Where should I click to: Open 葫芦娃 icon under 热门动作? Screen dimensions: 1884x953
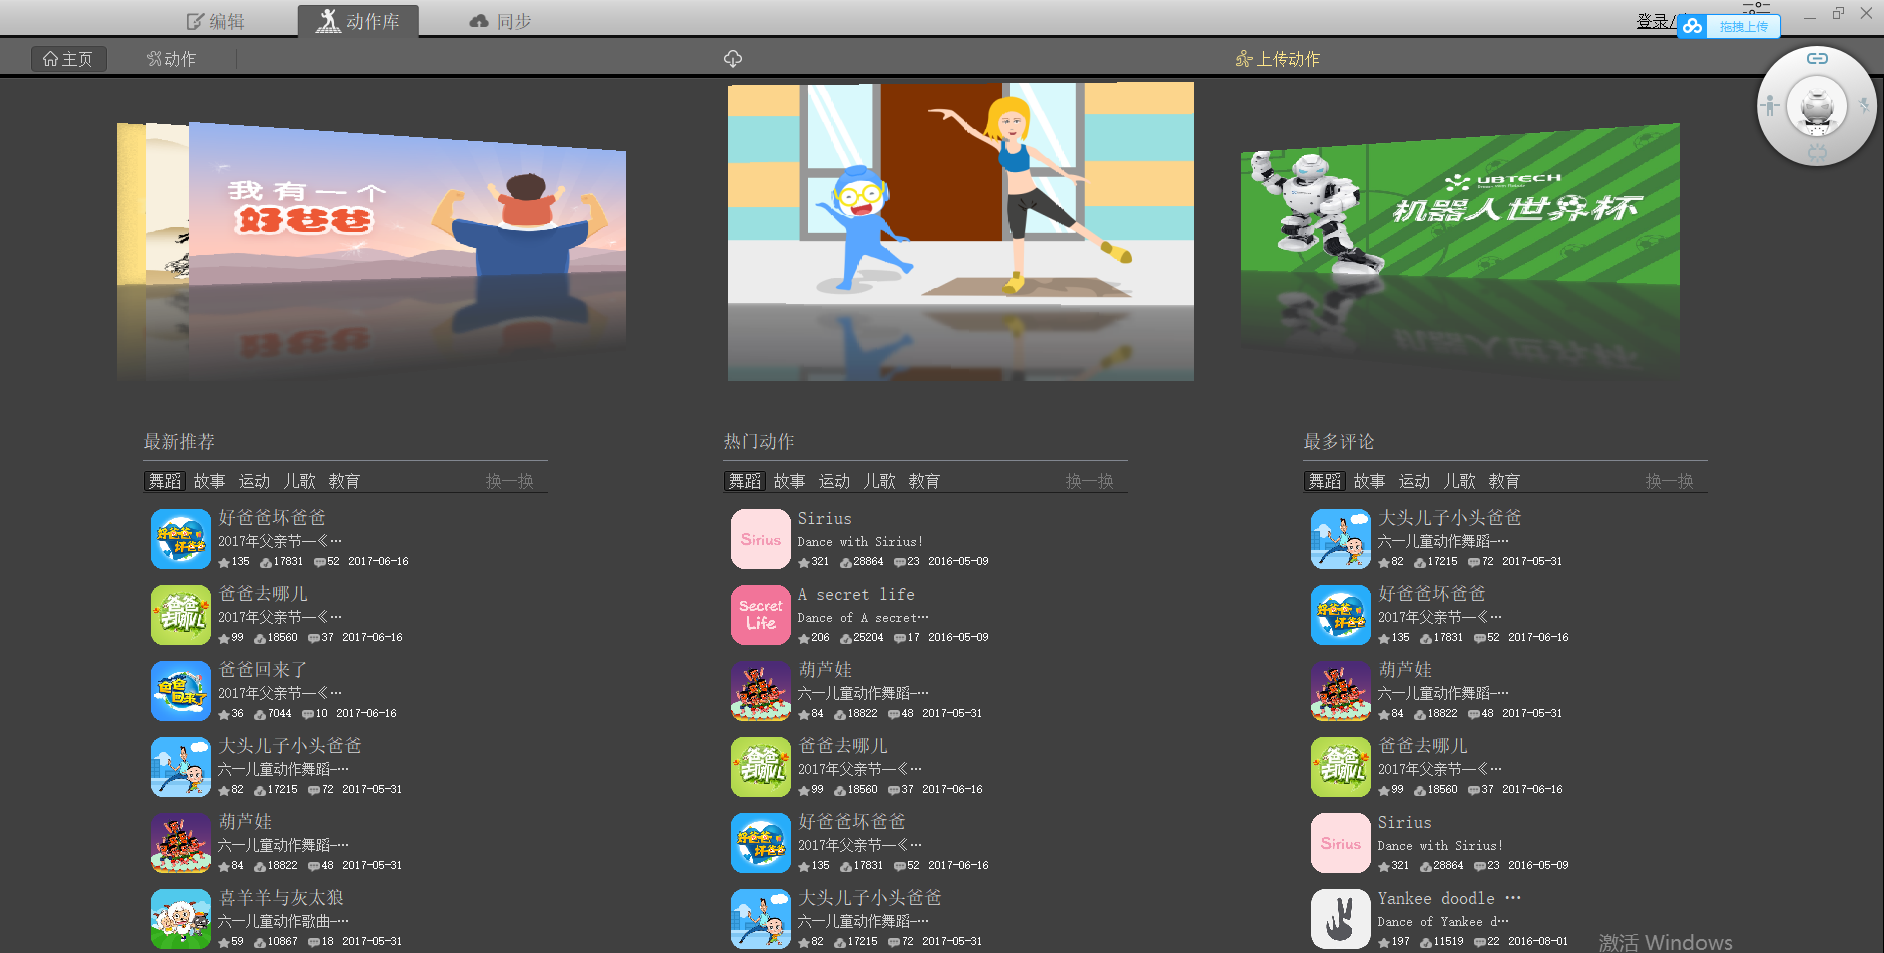761,691
